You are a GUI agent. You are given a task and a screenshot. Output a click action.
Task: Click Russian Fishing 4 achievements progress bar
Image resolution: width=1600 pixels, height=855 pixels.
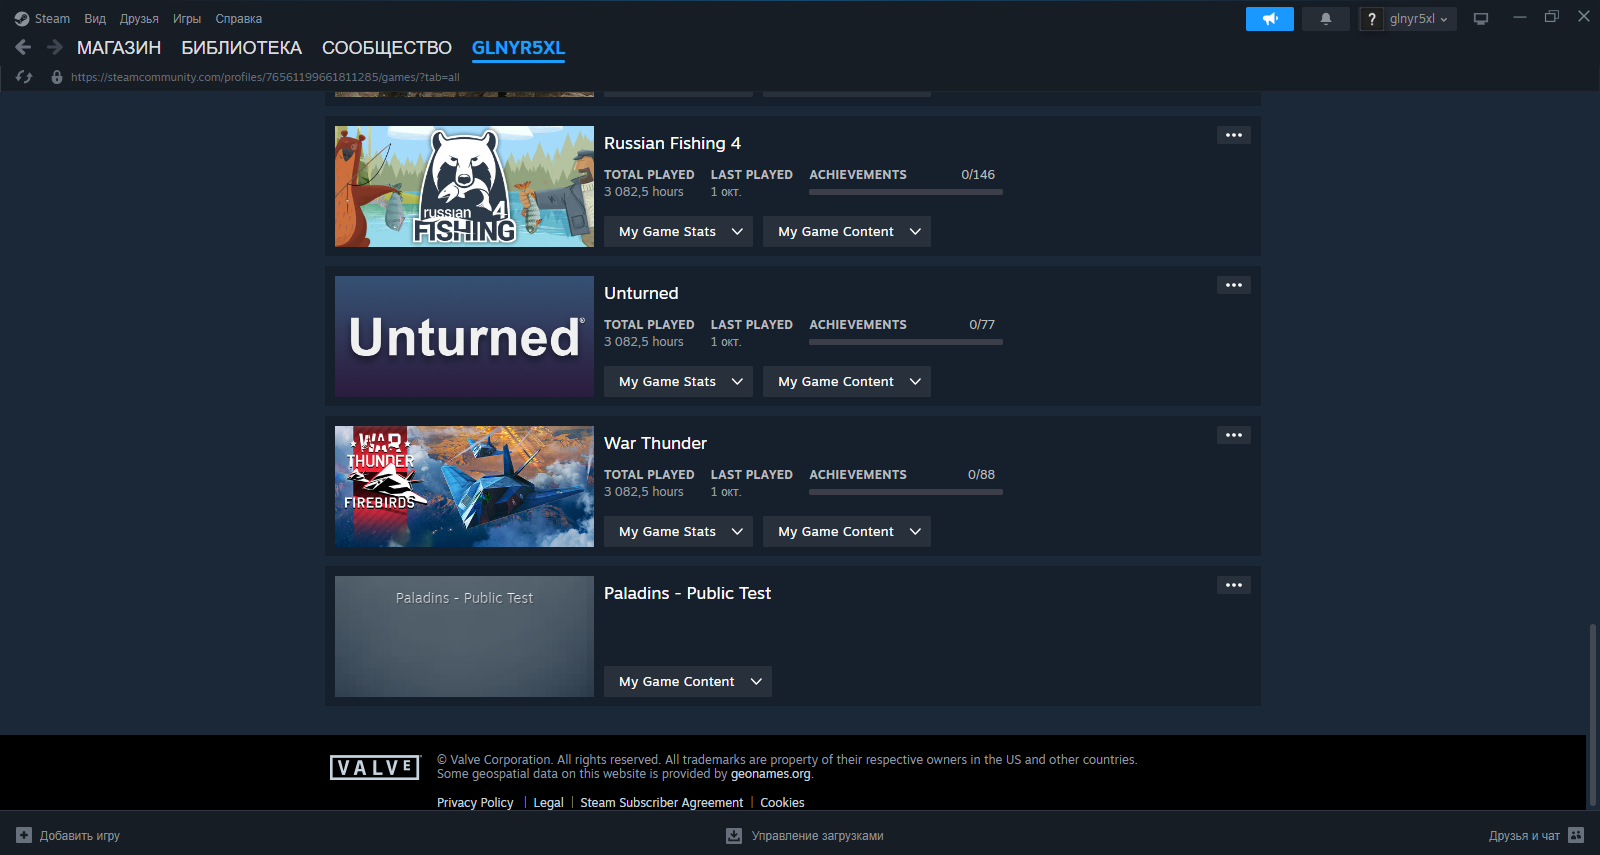click(x=906, y=192)
